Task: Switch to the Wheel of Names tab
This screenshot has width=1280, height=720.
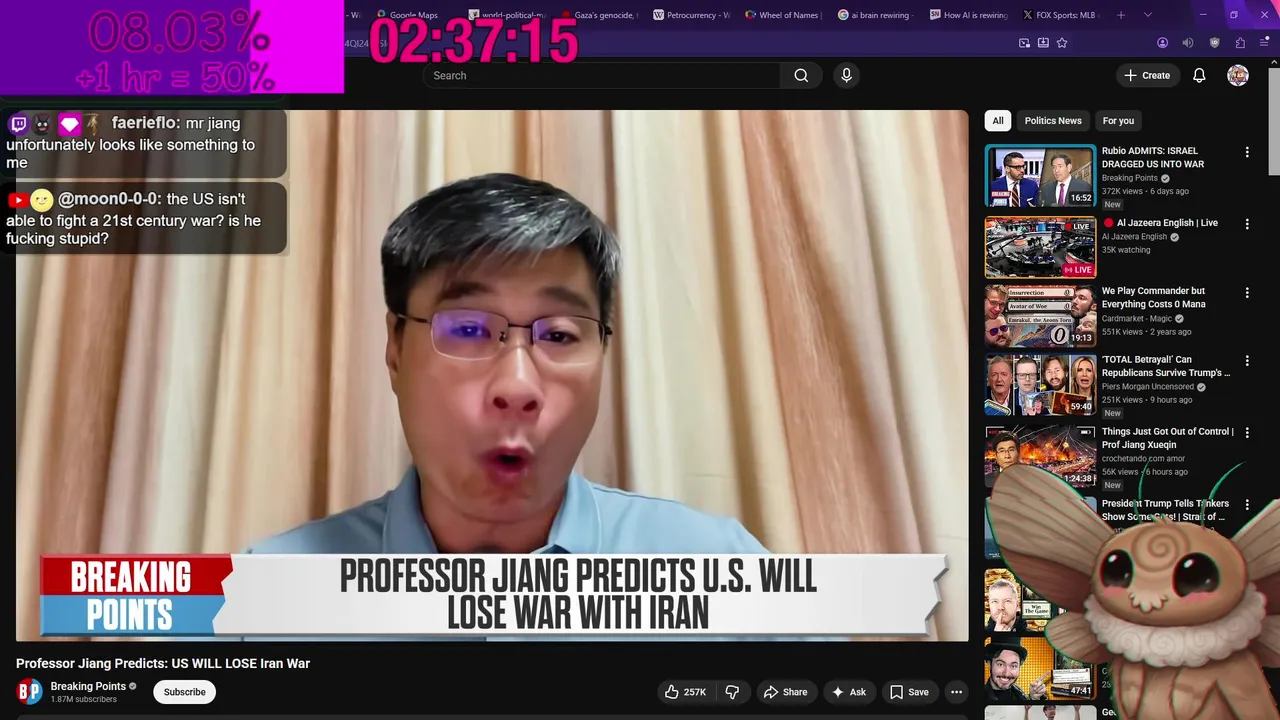Action: click(x=784, y=15)
